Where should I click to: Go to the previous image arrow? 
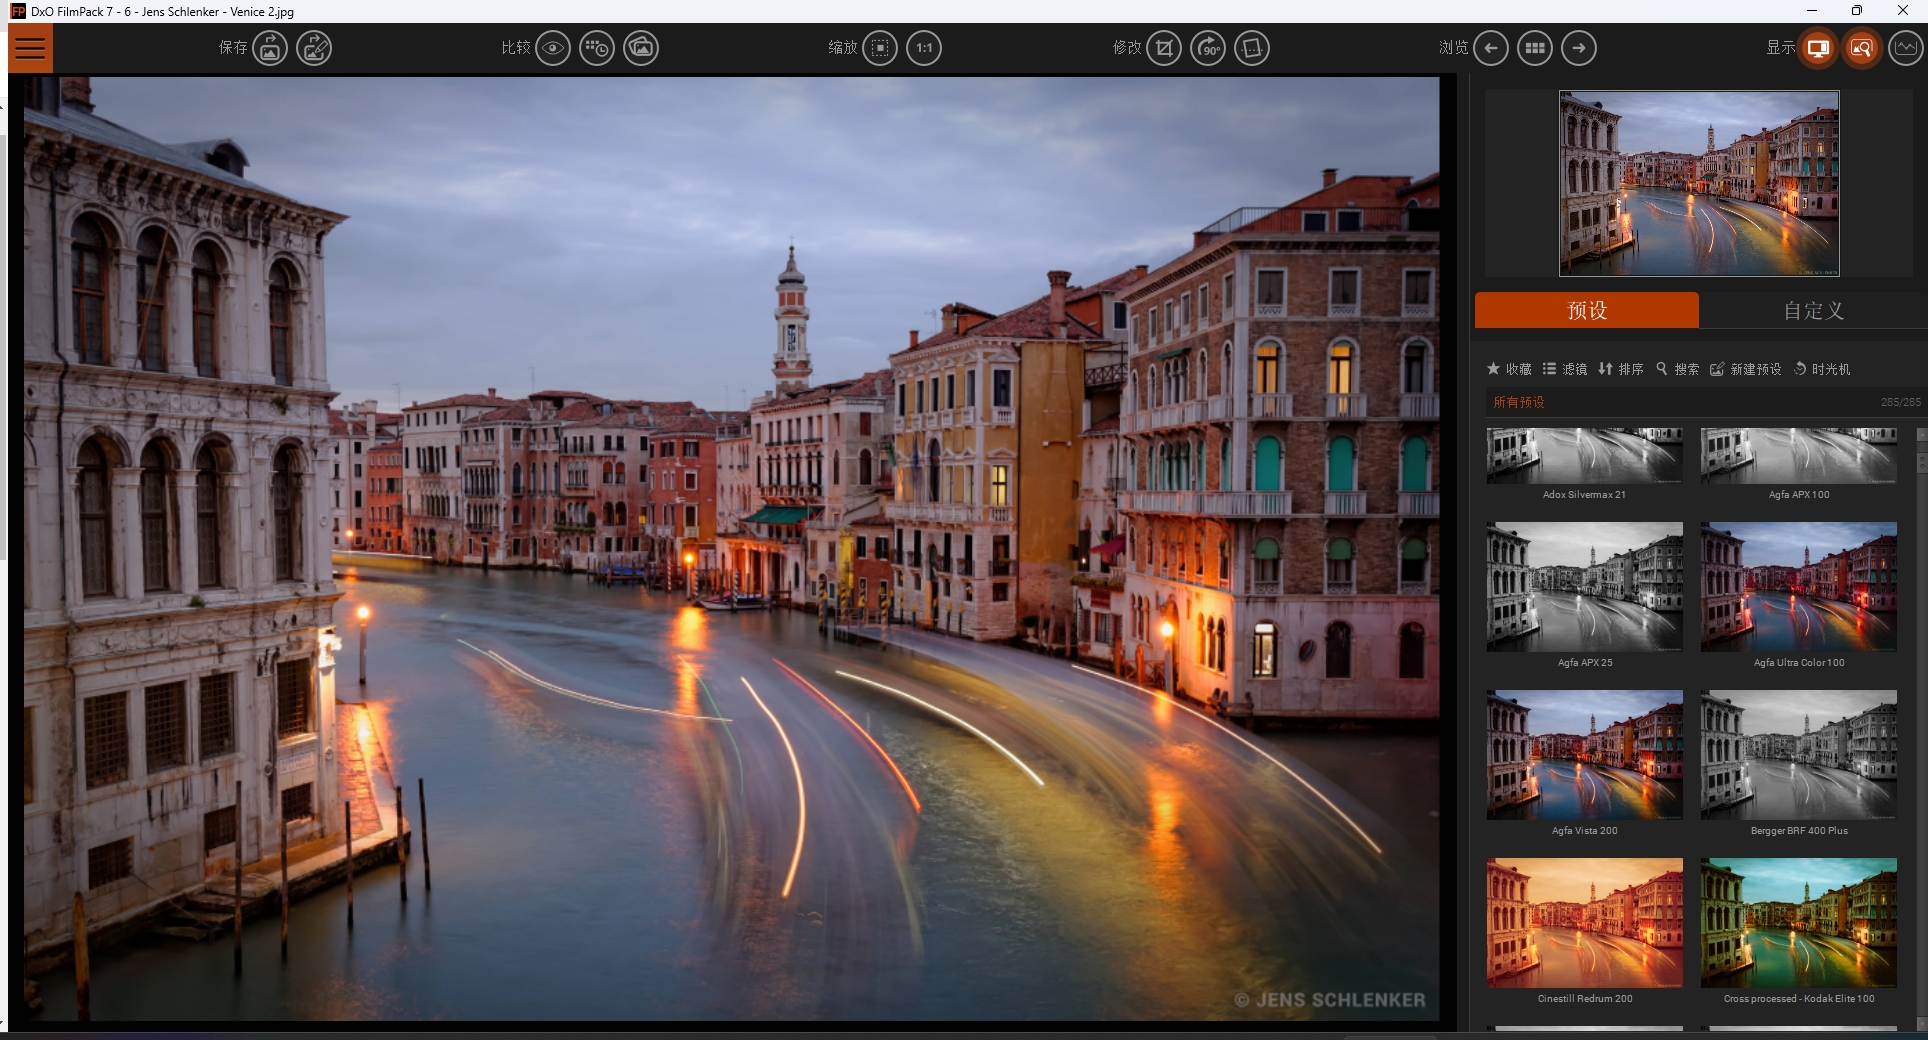1491,48
